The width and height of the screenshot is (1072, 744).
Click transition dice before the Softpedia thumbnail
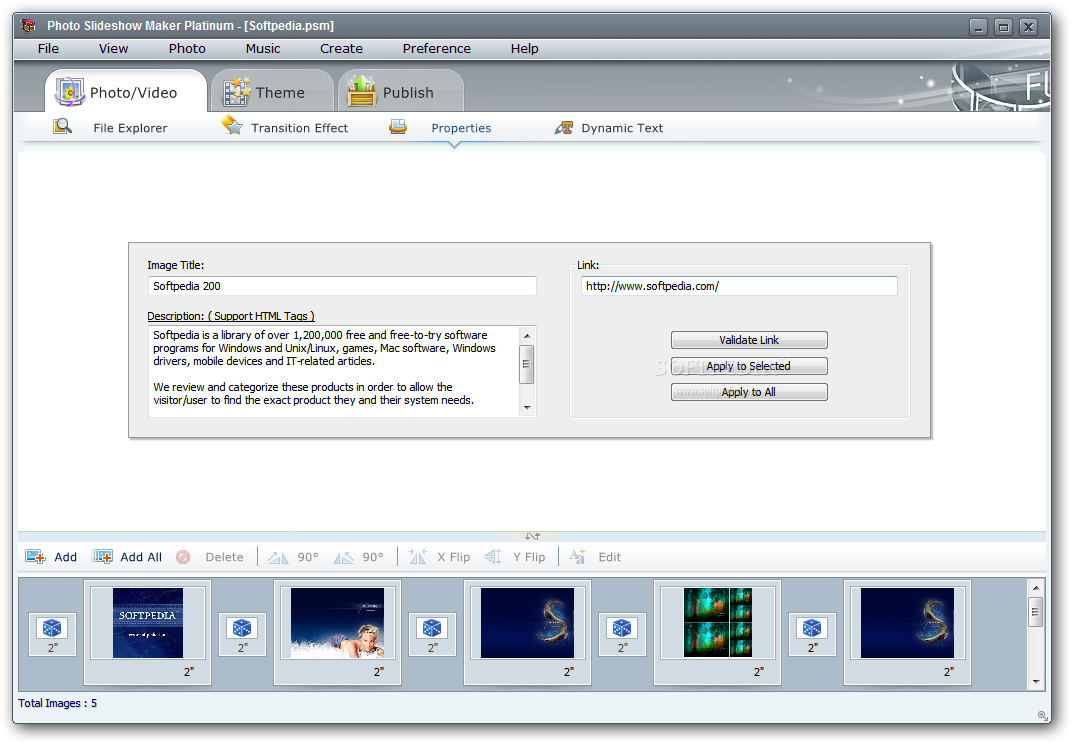[52, 628]
